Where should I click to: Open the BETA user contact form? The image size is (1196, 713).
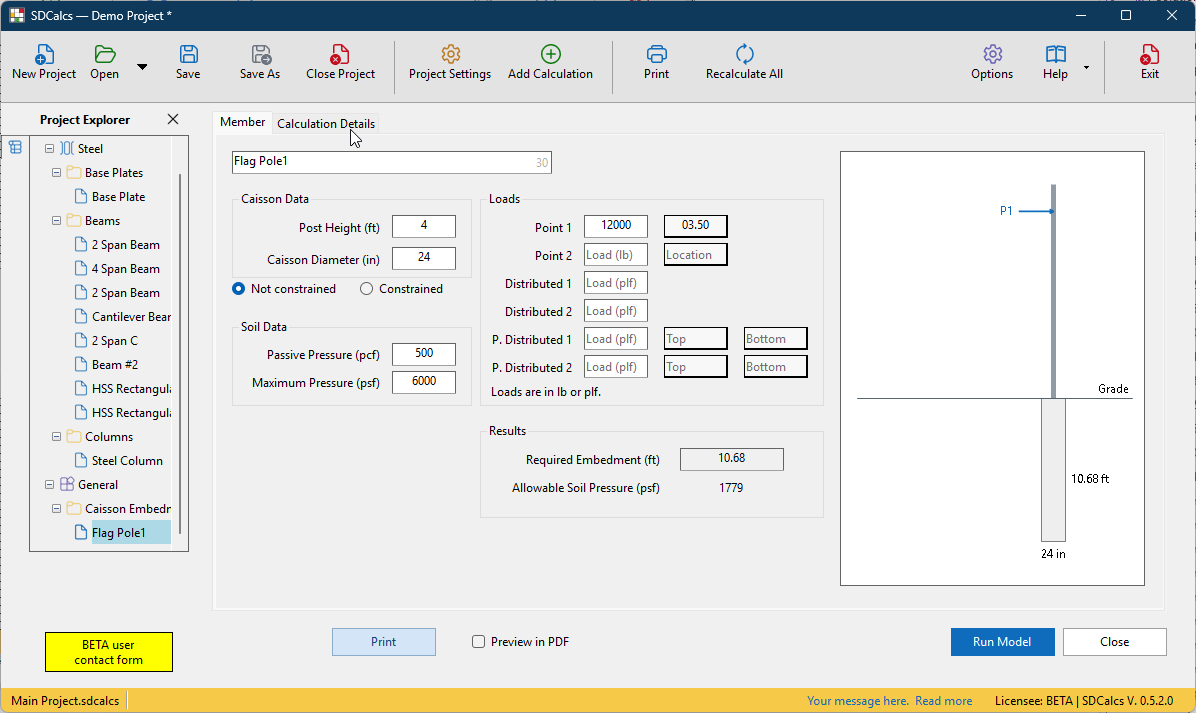(108, 652)
